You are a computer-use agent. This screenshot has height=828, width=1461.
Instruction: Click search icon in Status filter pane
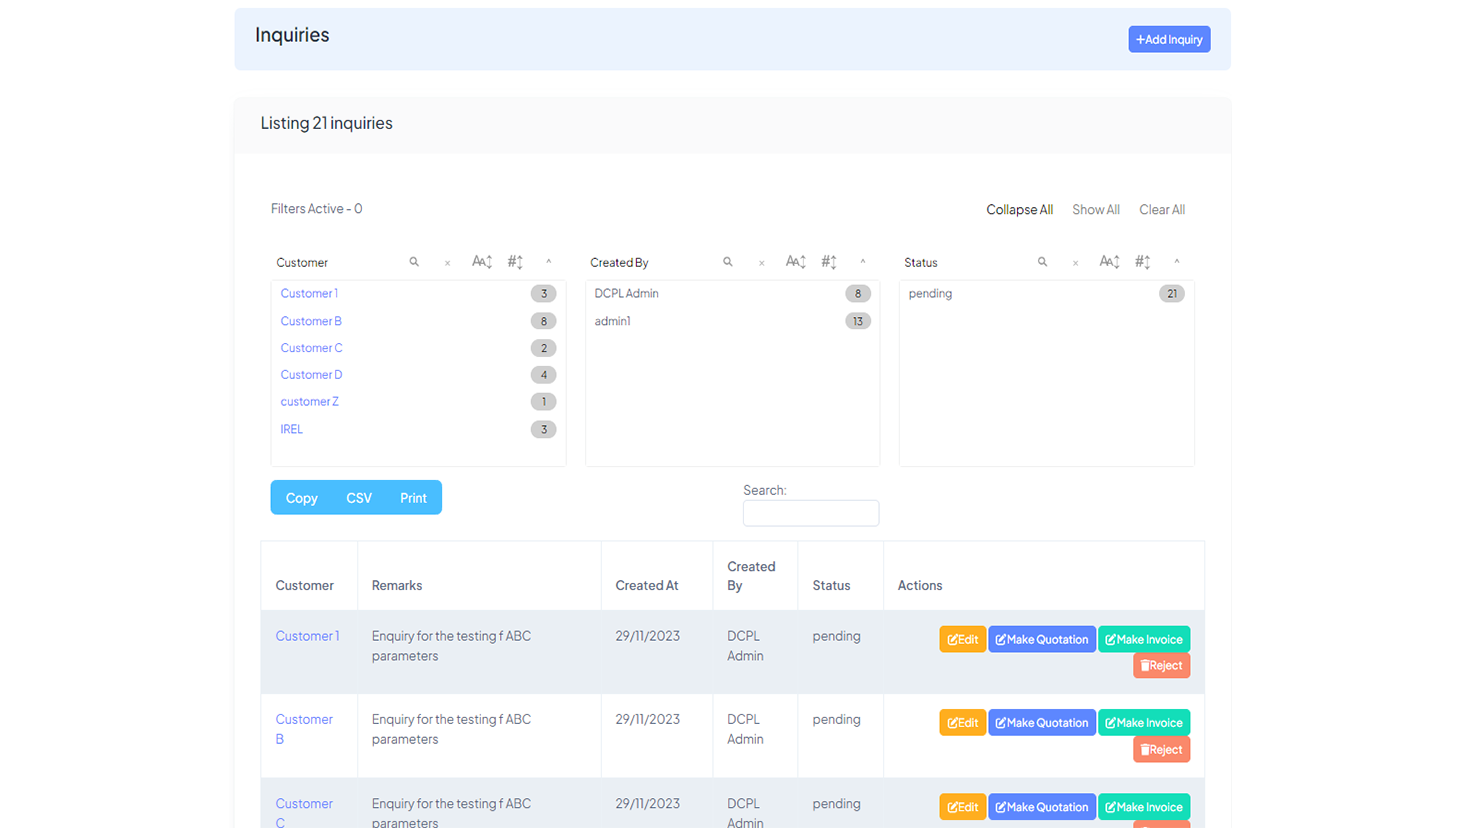click(1042, 262)
